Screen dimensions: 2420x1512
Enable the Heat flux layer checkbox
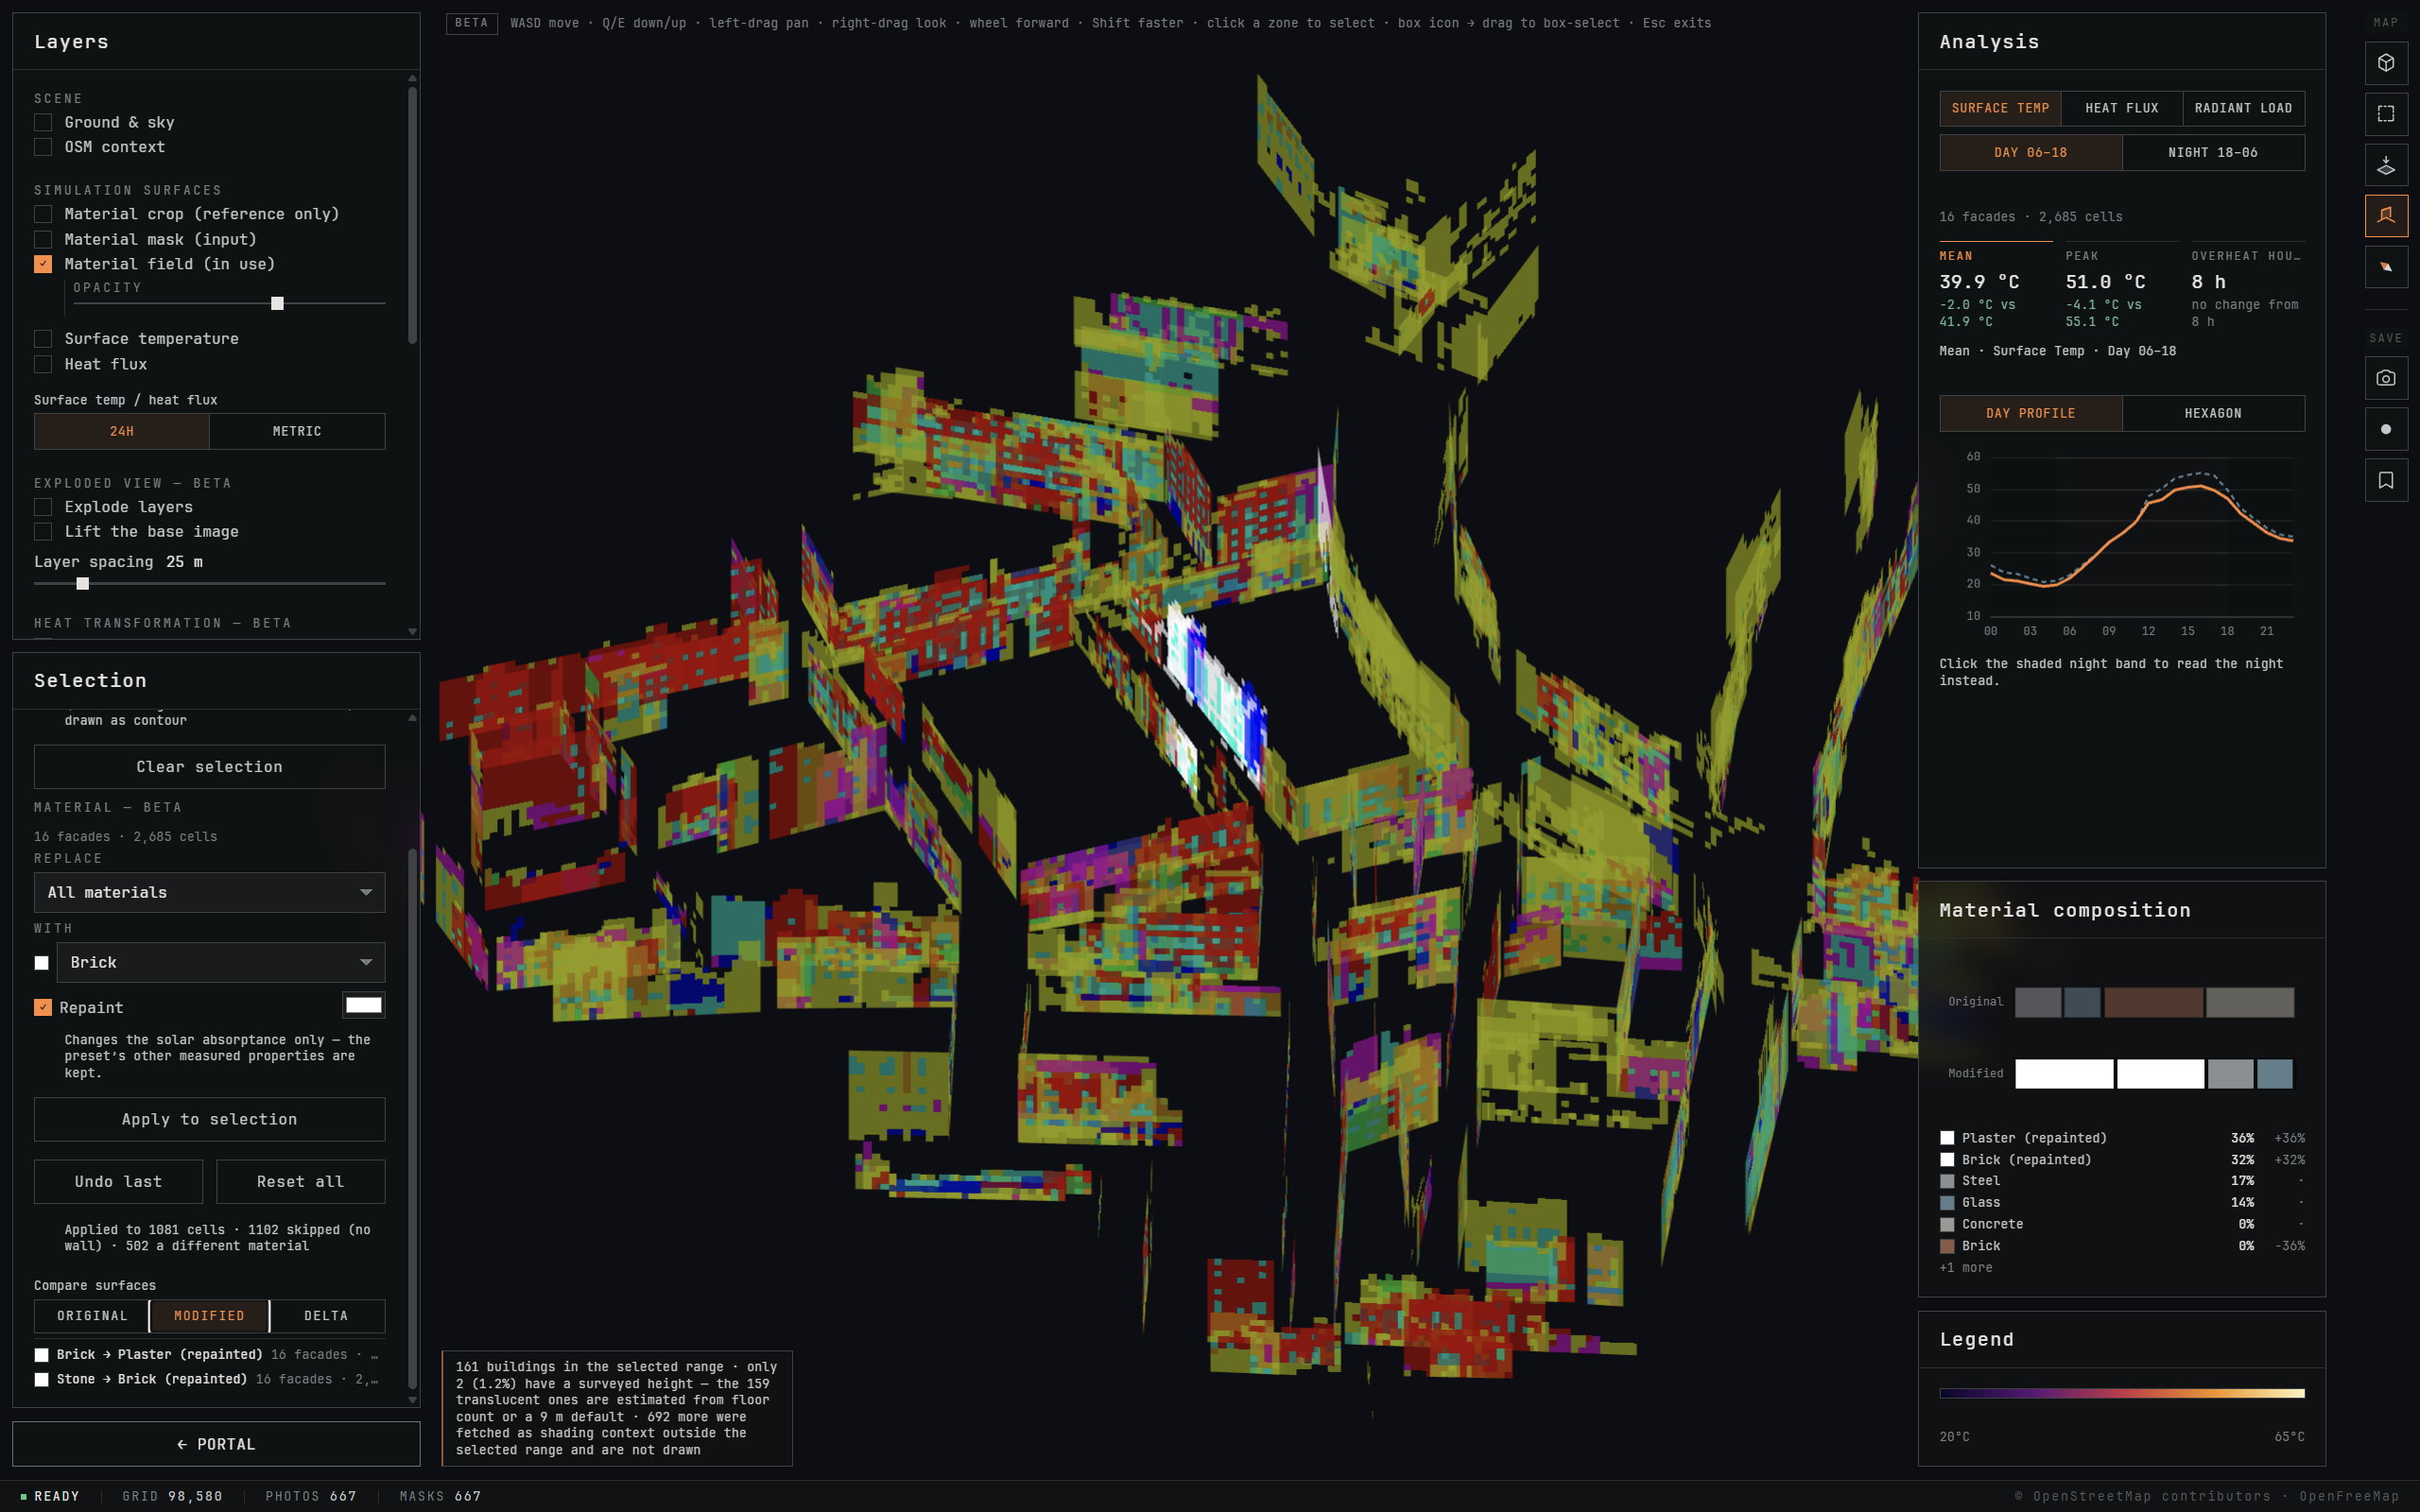[x=43, y=364]
